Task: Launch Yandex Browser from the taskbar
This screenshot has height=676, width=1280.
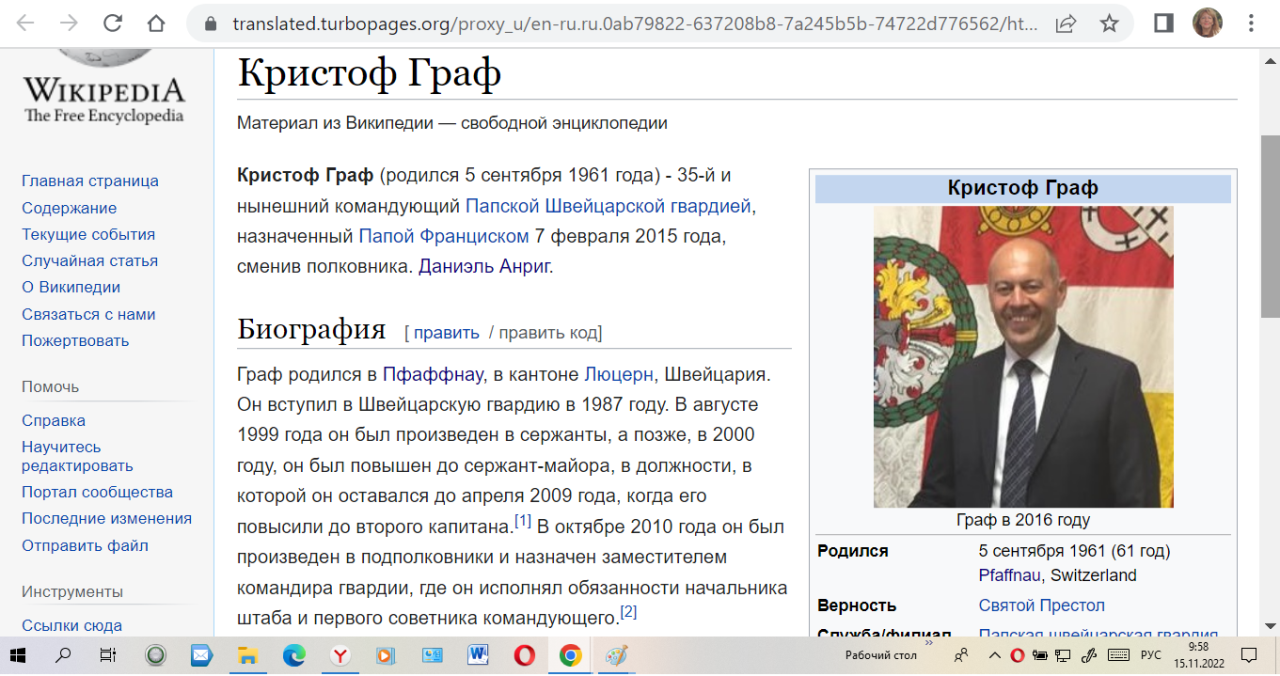Action: (x=340, y=656)
